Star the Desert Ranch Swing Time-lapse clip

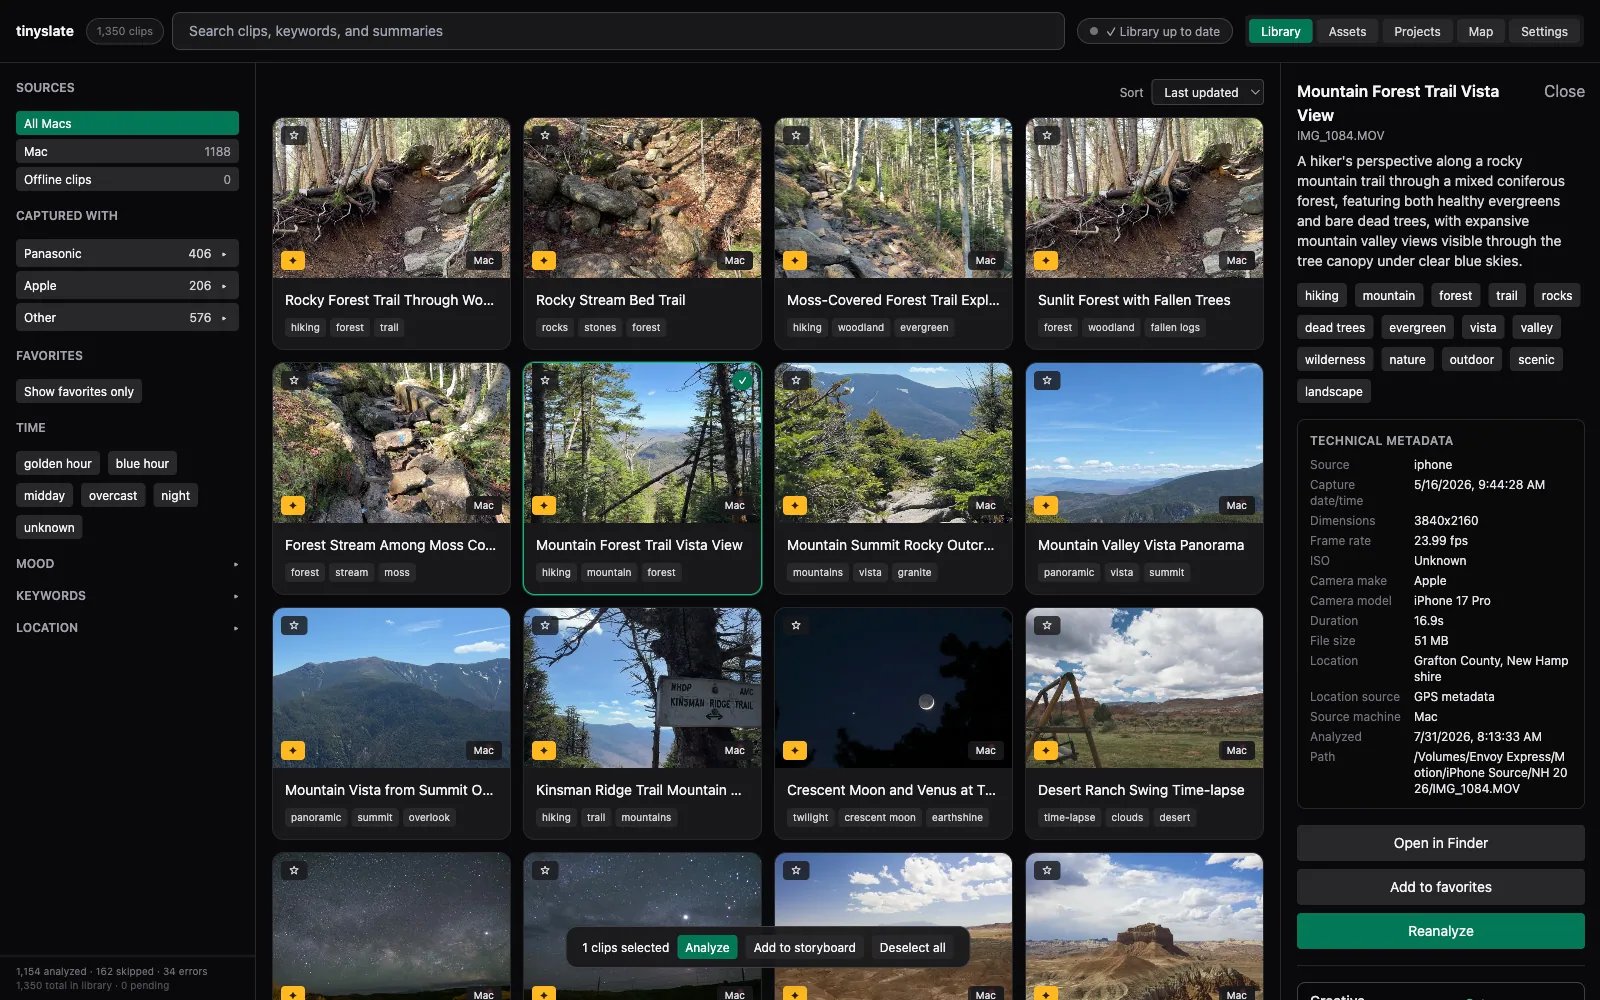[1047, 625]
